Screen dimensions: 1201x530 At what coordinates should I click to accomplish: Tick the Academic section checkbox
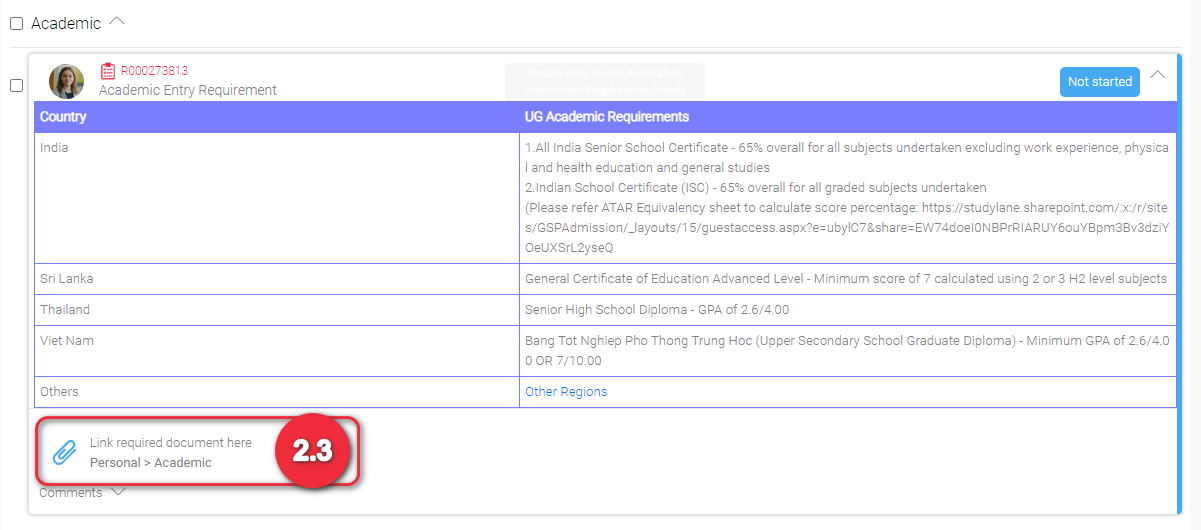pos(16,24)
